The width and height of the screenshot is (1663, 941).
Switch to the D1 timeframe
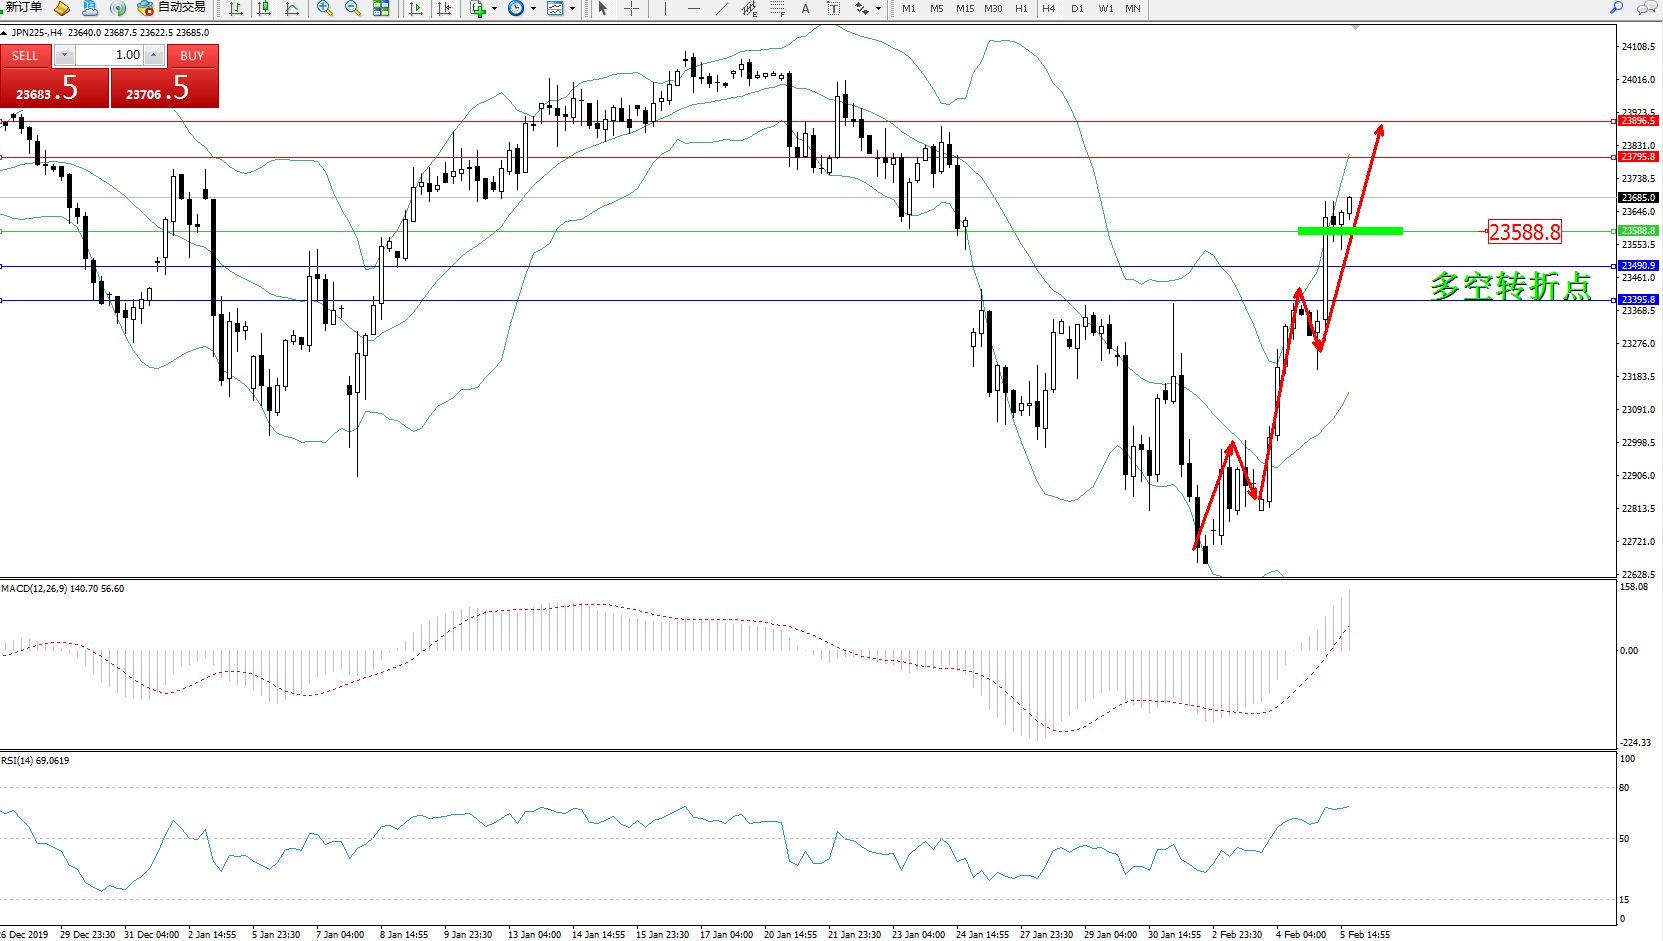coord(1077,9)
